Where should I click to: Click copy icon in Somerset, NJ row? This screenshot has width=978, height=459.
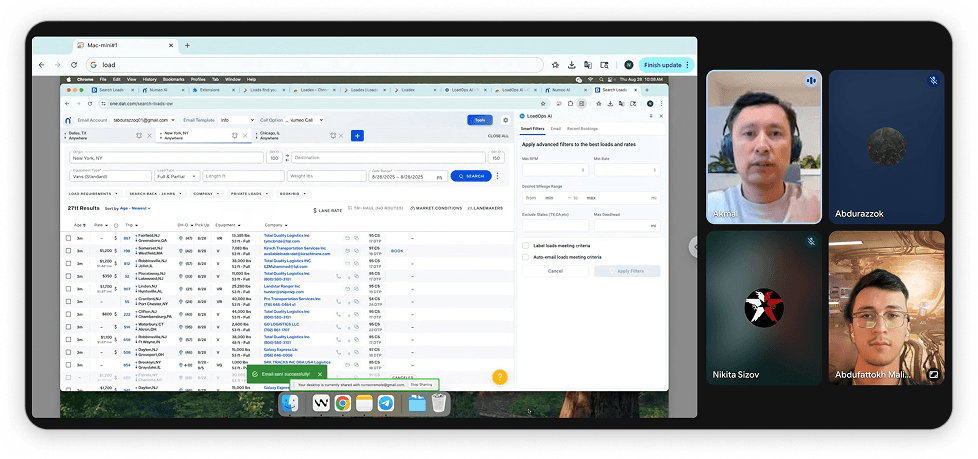[x=357, y=250]
